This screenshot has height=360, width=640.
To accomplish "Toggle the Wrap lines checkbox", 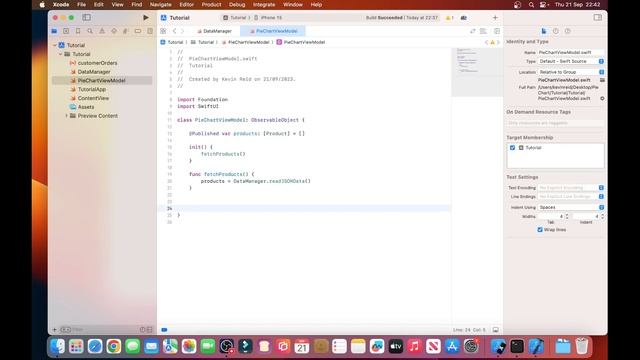I will tap(540, 230).
